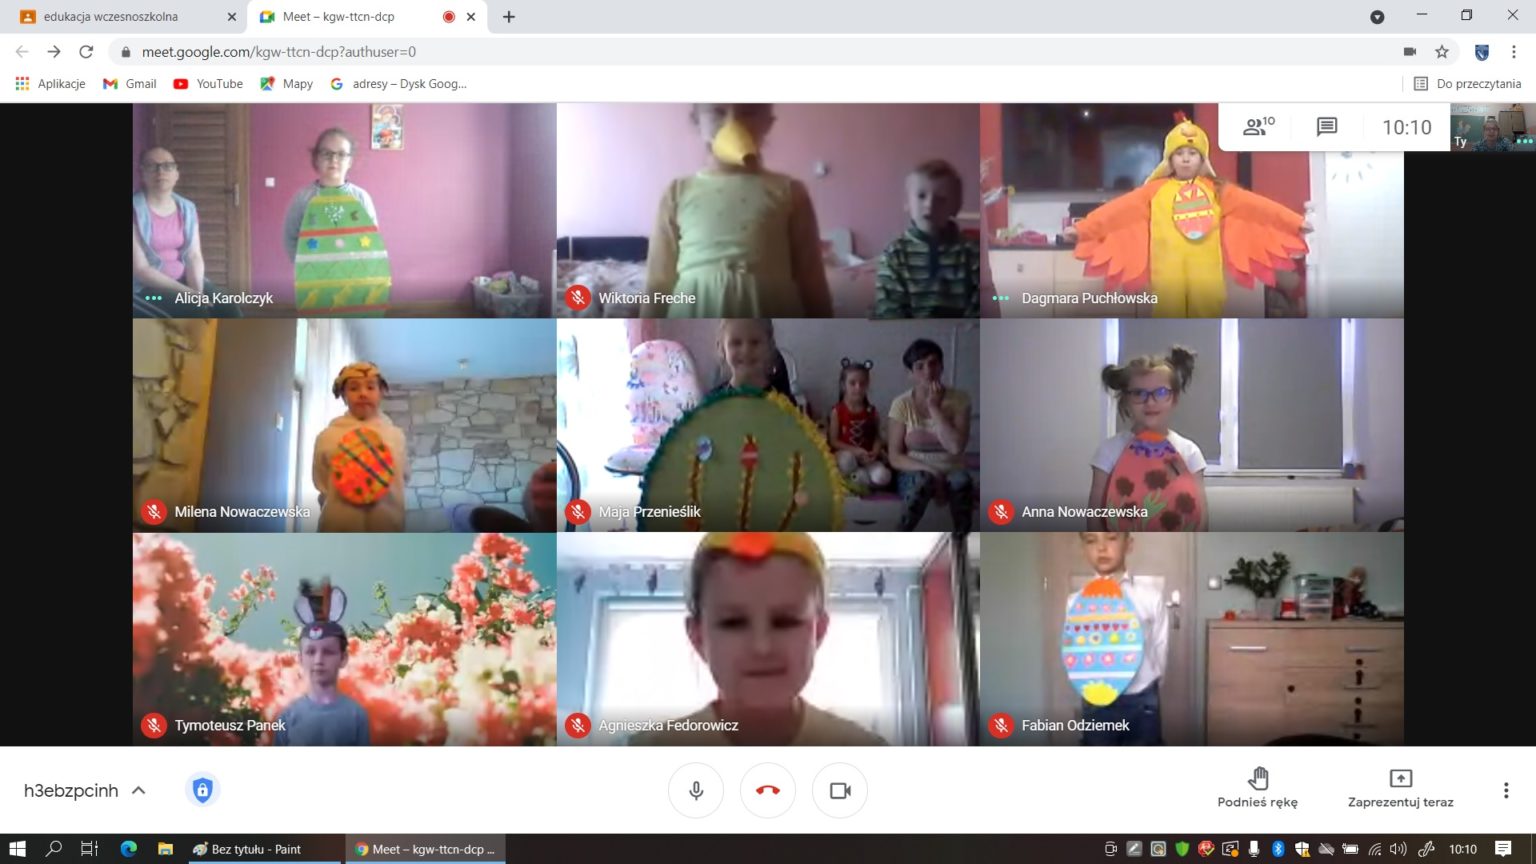The image size is (1536, 864).
Task: Open the adresy – Dysk Google bookmark
Action: pos(398,84)
